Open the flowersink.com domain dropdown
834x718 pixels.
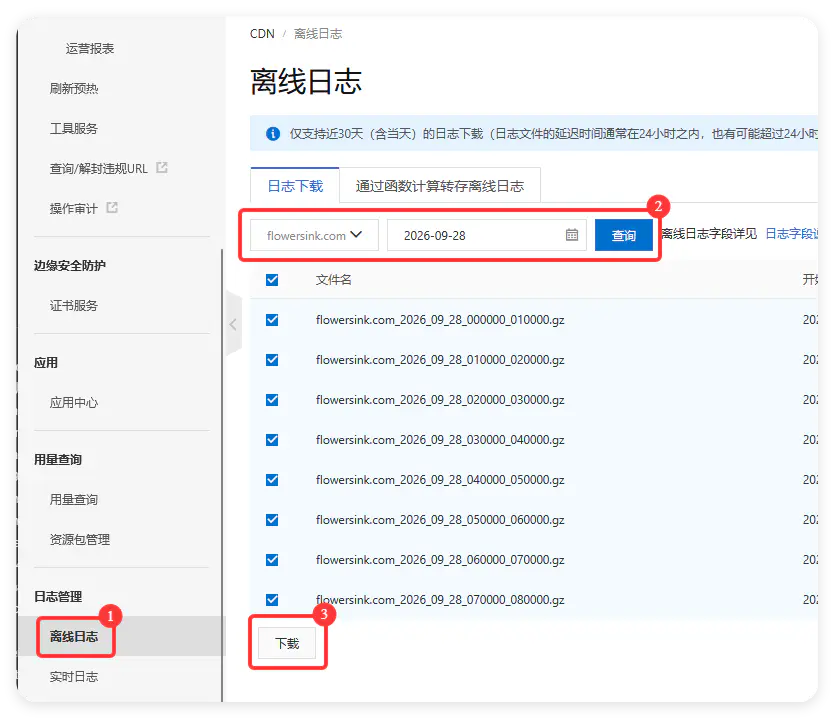[314, 235]
